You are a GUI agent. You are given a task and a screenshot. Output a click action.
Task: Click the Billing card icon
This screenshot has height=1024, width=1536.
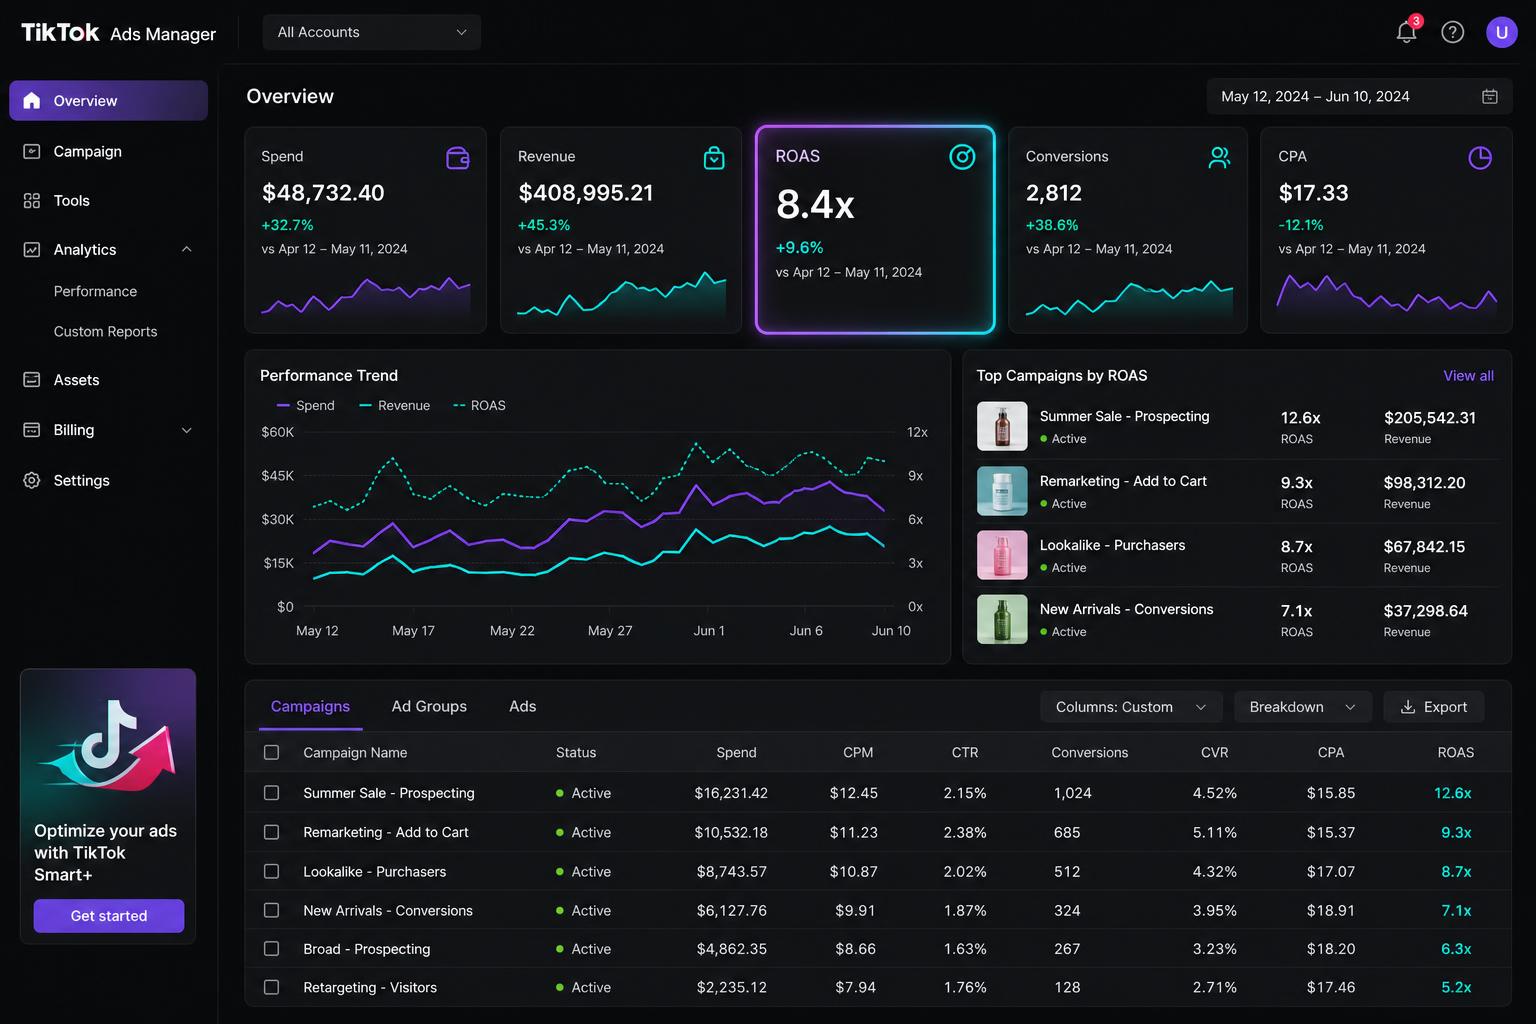tap(32, 429)
